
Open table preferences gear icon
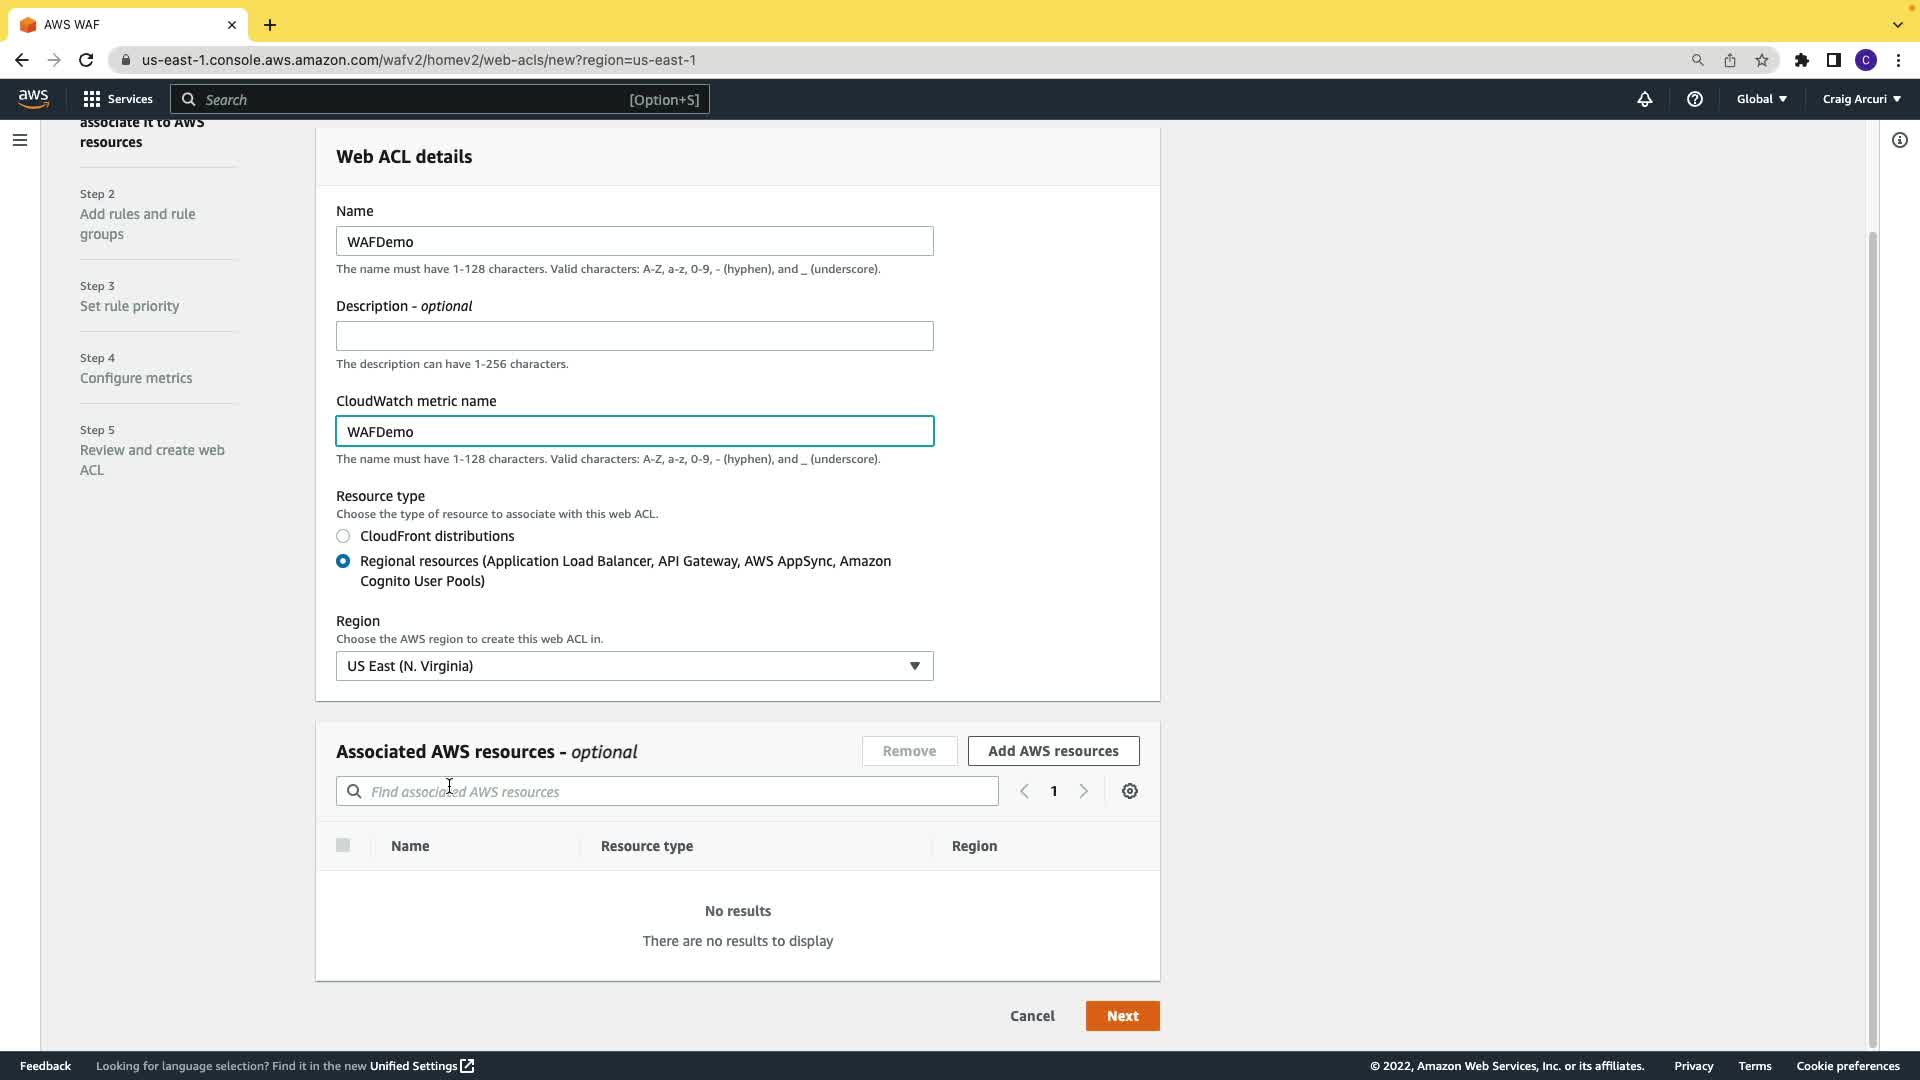(x=1129, y=791)
